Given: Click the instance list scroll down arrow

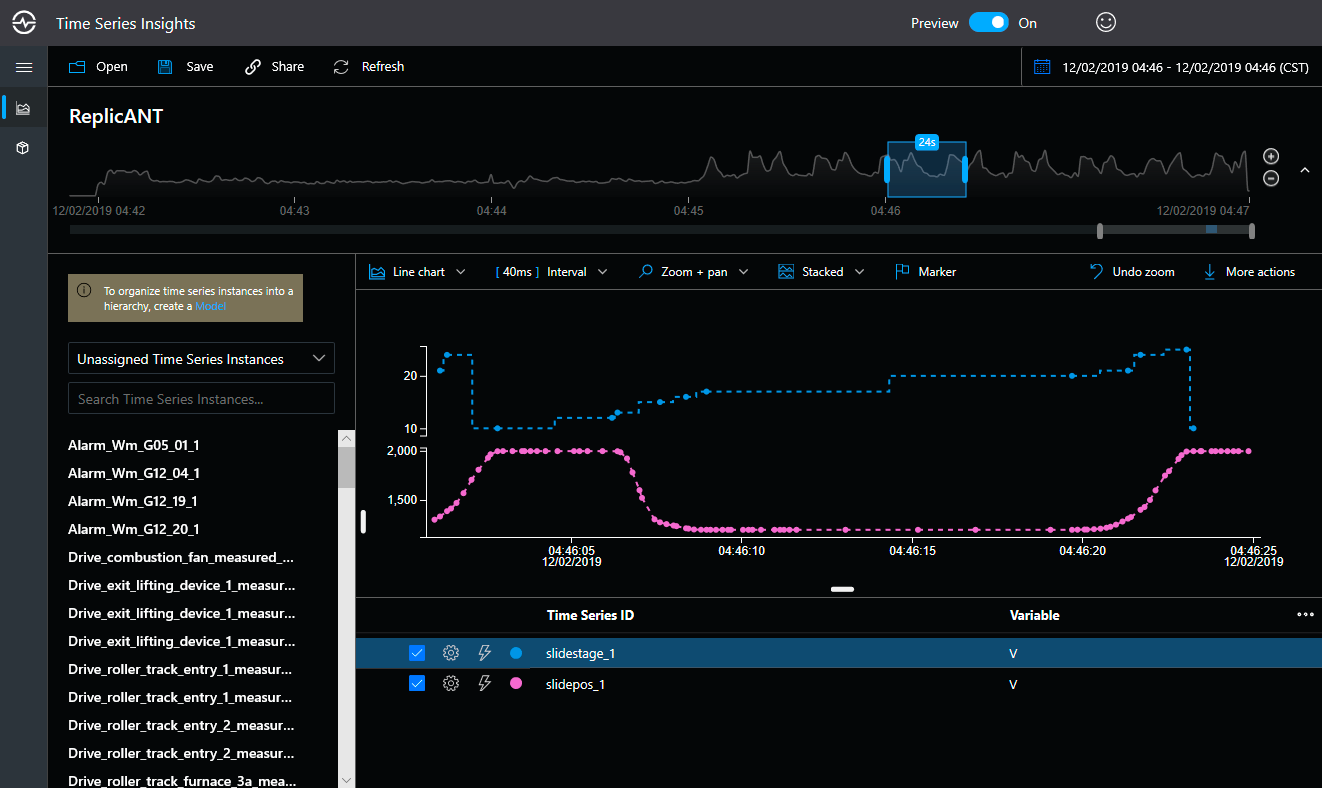Looking at the screenshot, I should tap(347, 780).
